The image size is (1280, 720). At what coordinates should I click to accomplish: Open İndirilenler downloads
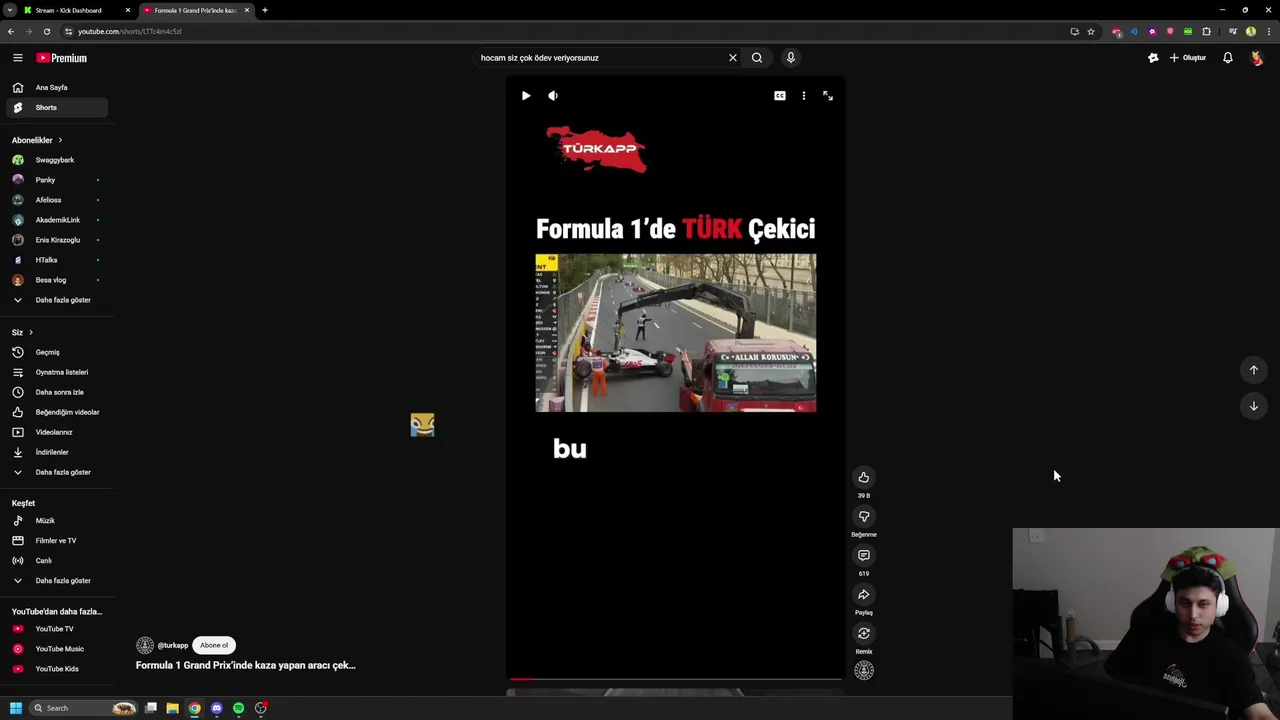coord(57,452)
